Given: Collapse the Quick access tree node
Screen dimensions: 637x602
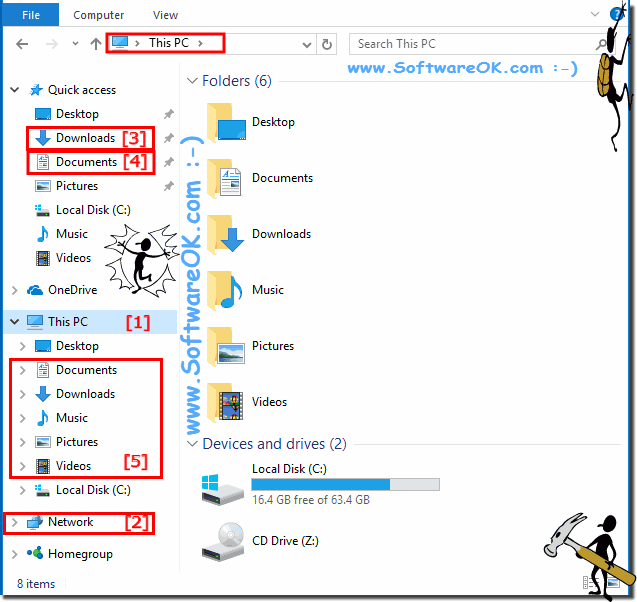Looking at the screenshot, I should click(x=15, y=90).
